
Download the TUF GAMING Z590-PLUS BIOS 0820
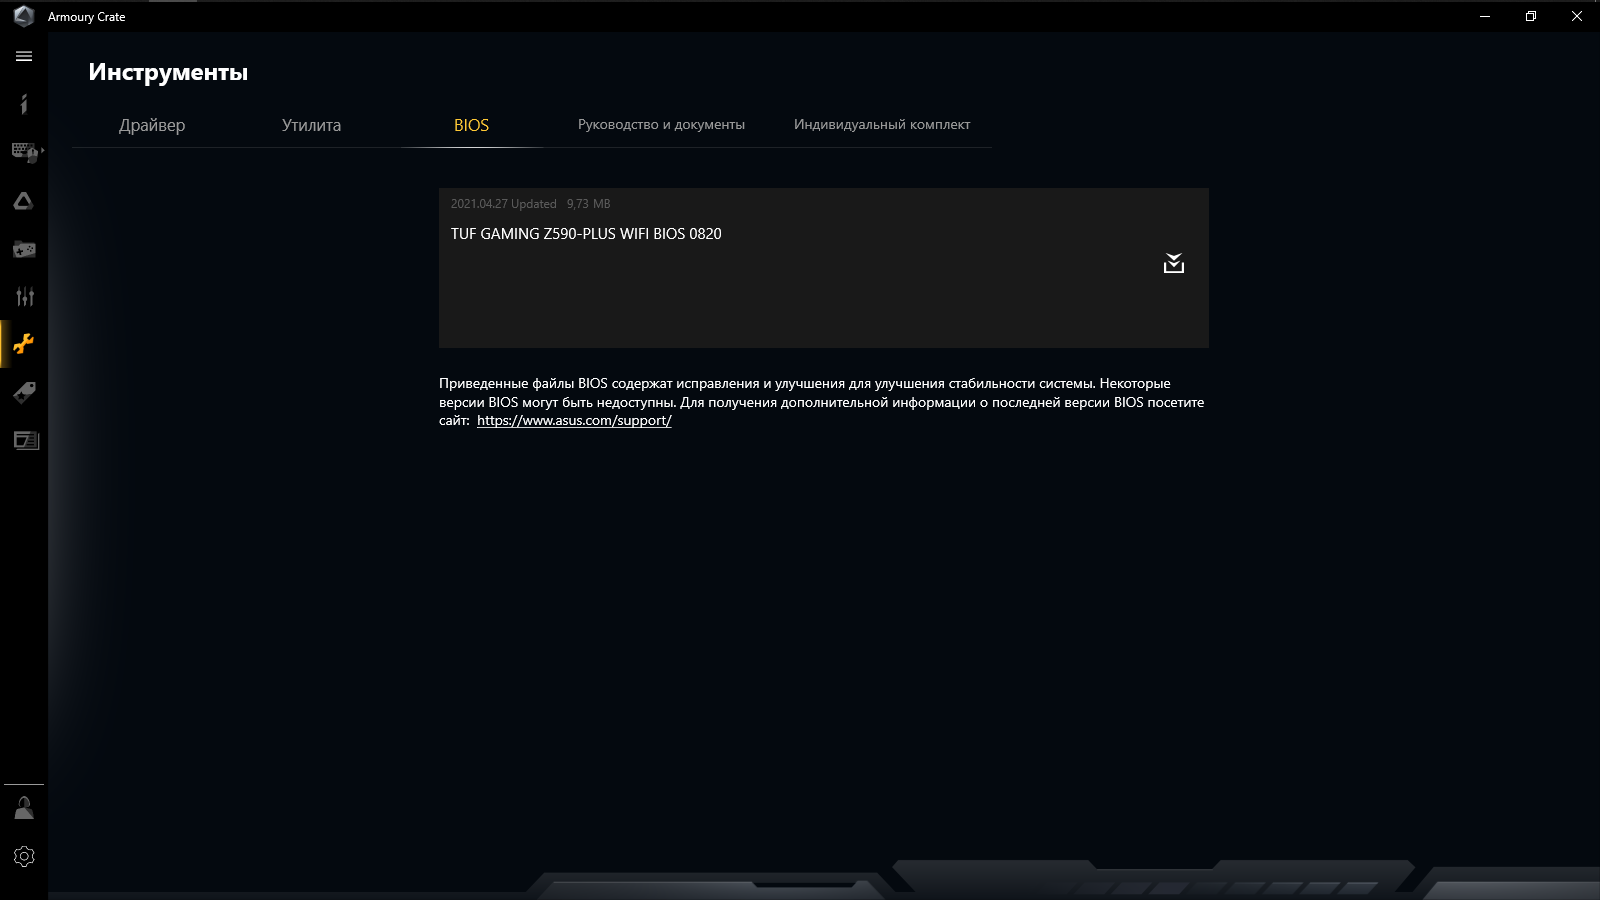point(1174,264)
